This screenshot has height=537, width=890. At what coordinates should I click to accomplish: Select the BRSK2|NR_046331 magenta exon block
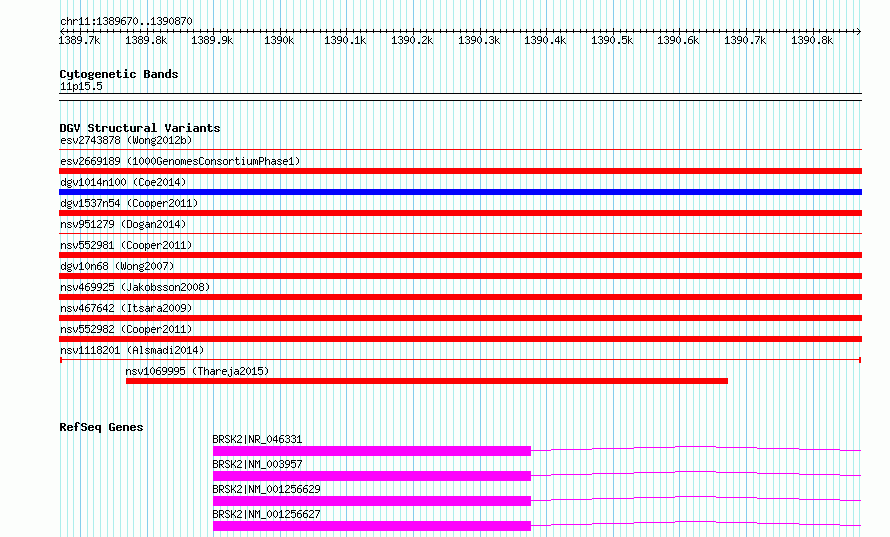coord(372,451)
